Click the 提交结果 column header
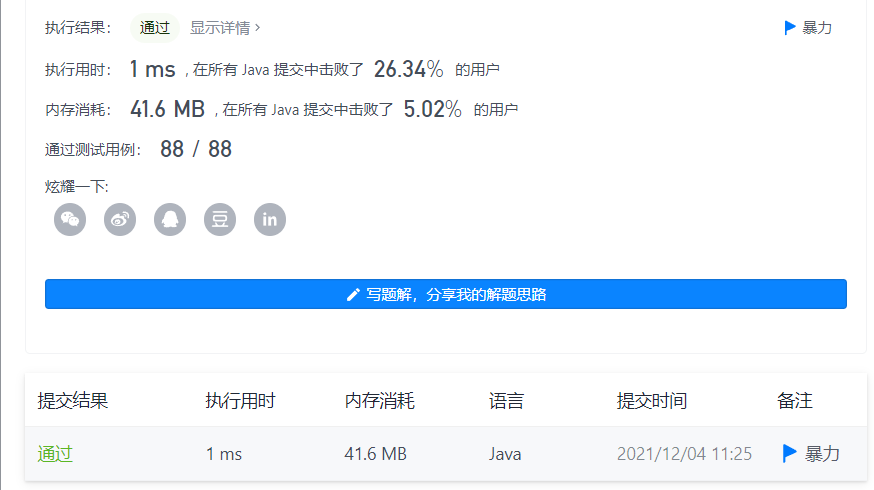Image resolution: width=874 pixels, height=490 pixels. 72,401
